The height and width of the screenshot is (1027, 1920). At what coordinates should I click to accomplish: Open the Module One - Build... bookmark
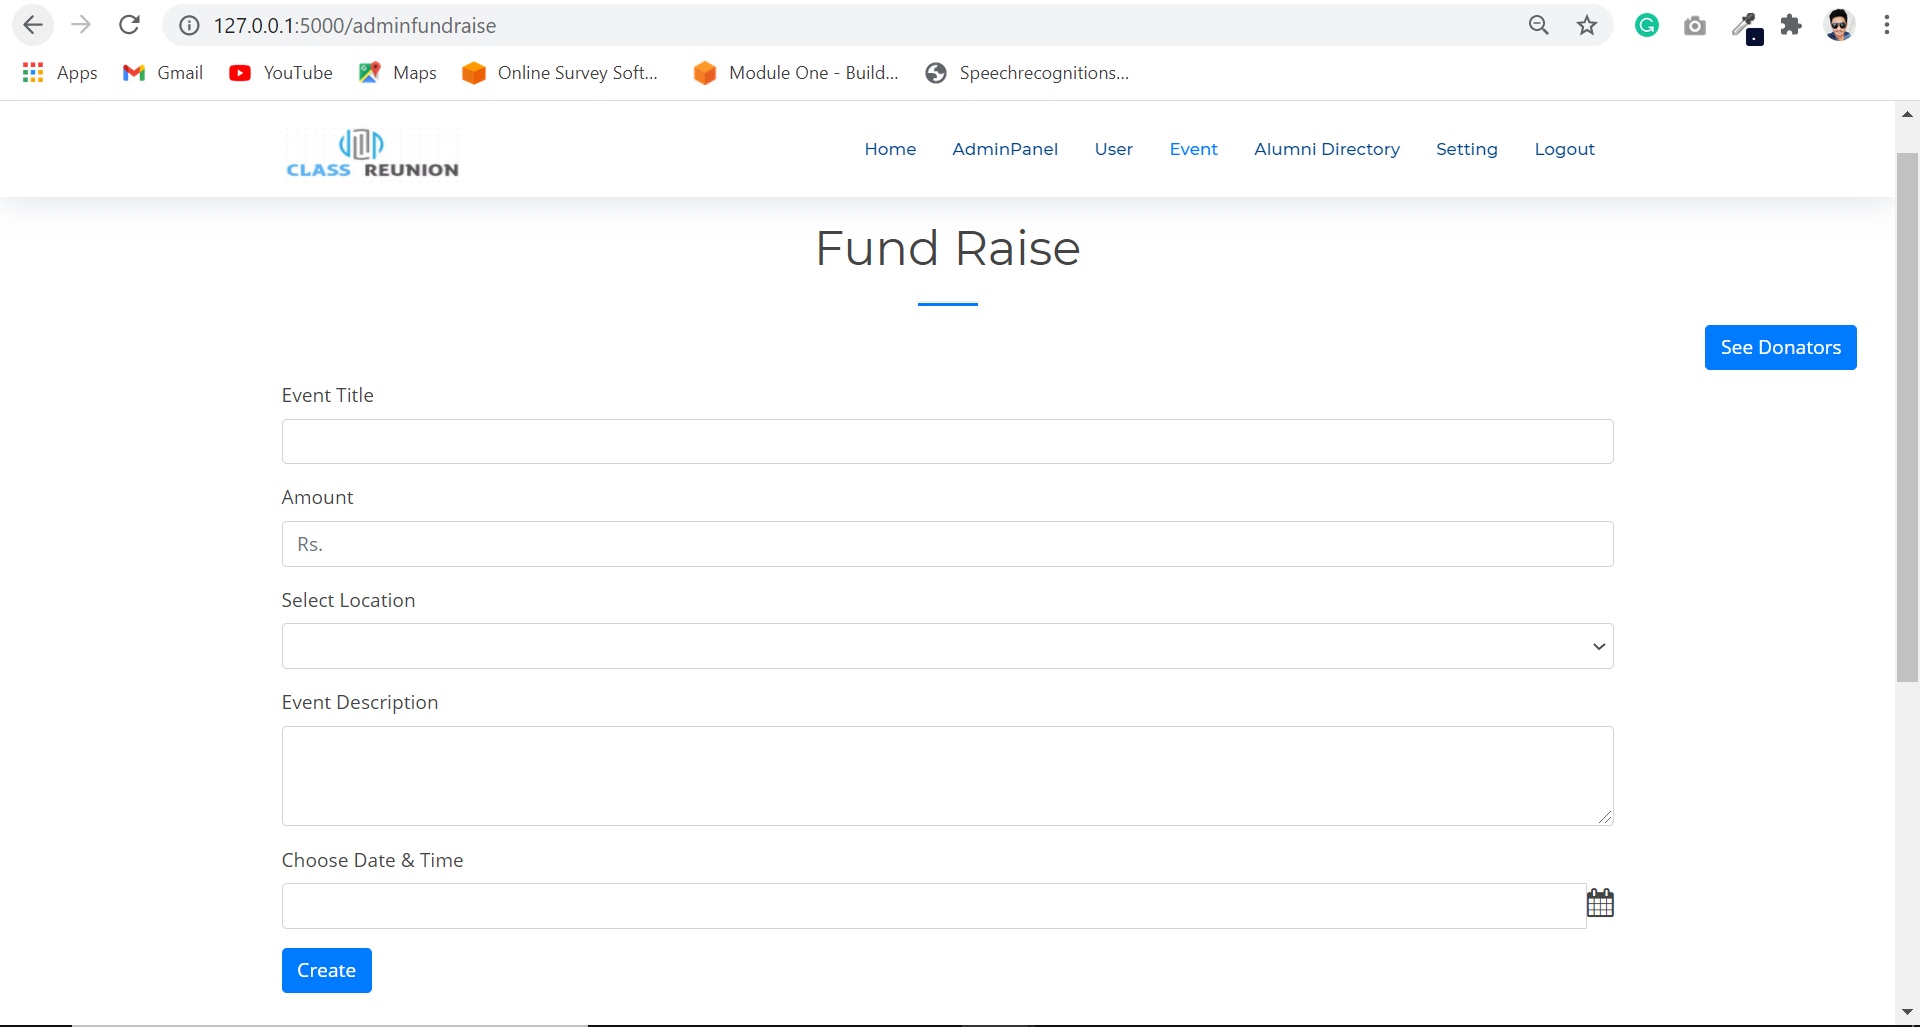(x=796, y=73)
